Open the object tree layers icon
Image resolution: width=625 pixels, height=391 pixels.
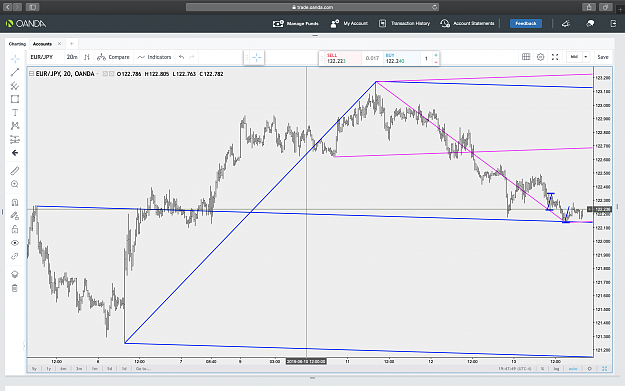pyautogui.click(x=15, y=274)
